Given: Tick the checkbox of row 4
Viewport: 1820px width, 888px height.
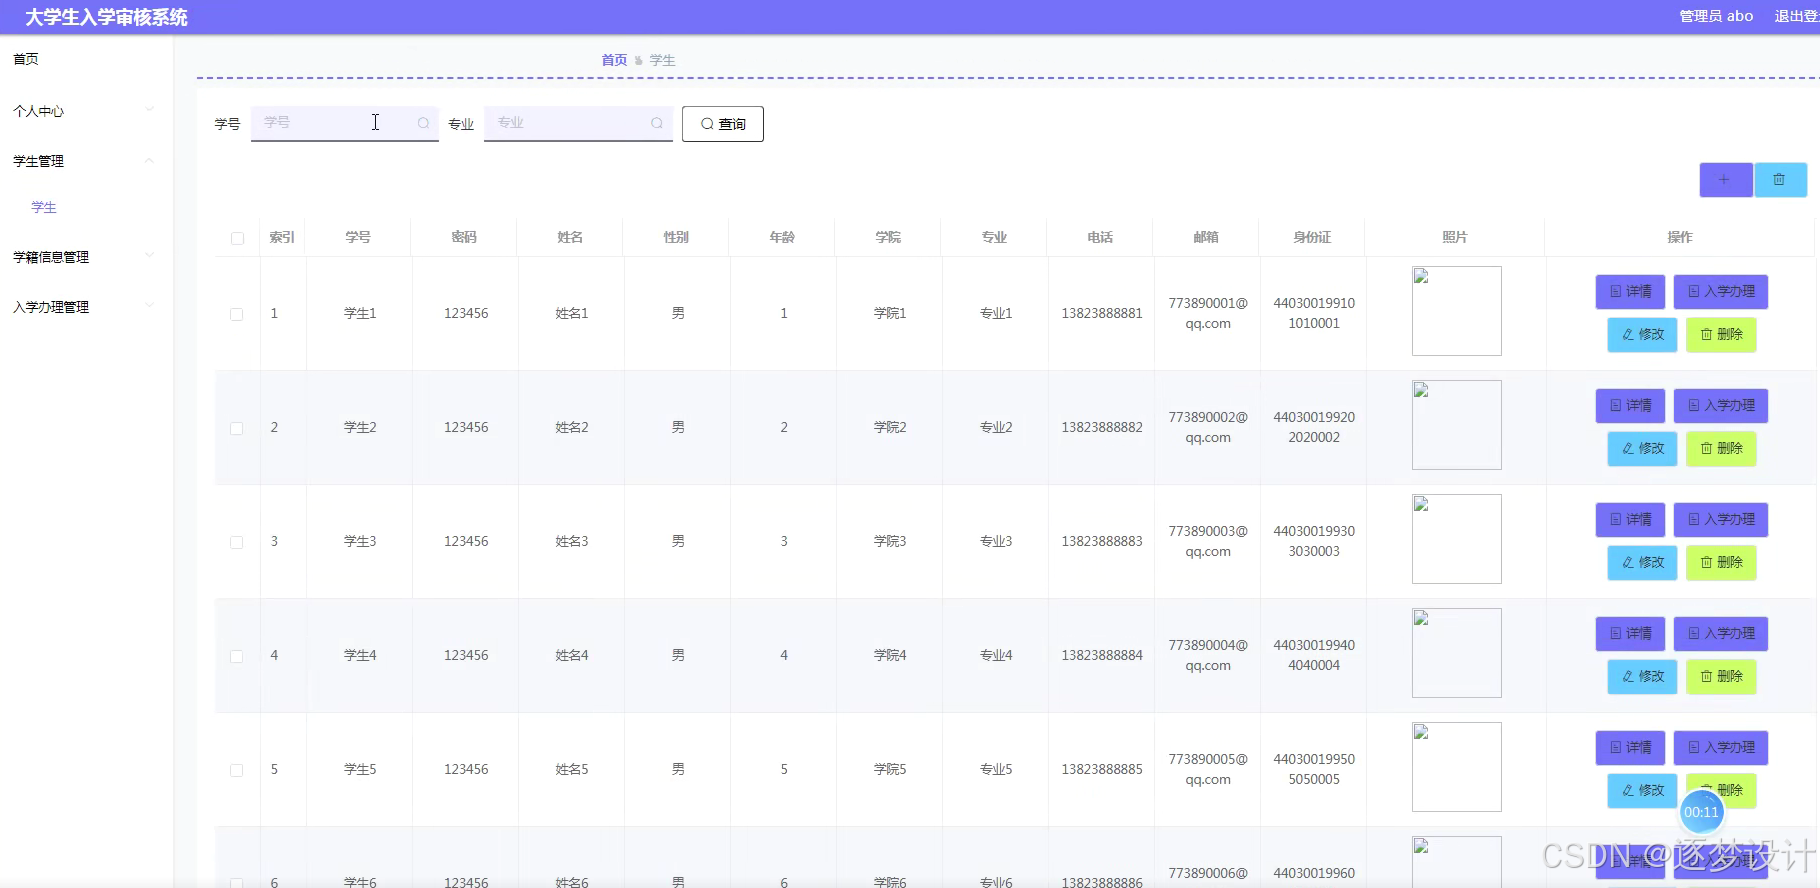Looking at the screenshot, I should coord(237,656).
